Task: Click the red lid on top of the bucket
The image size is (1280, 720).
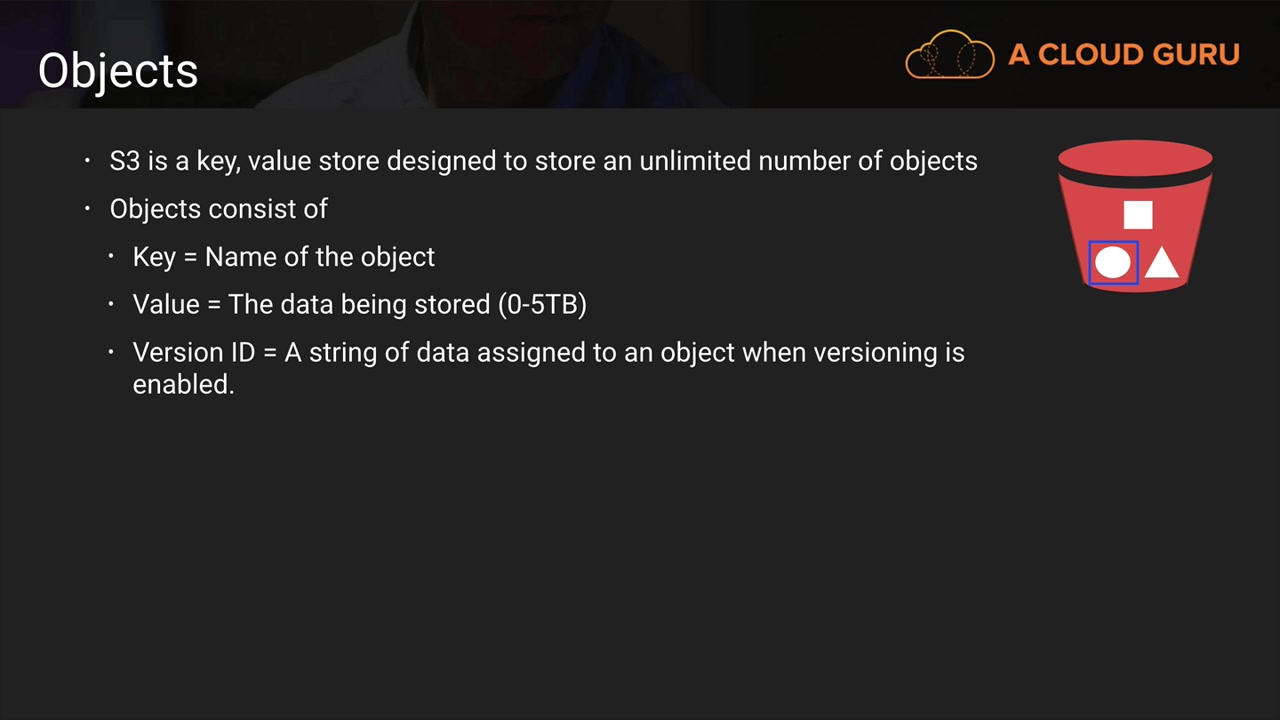Action: point(1135,157)
